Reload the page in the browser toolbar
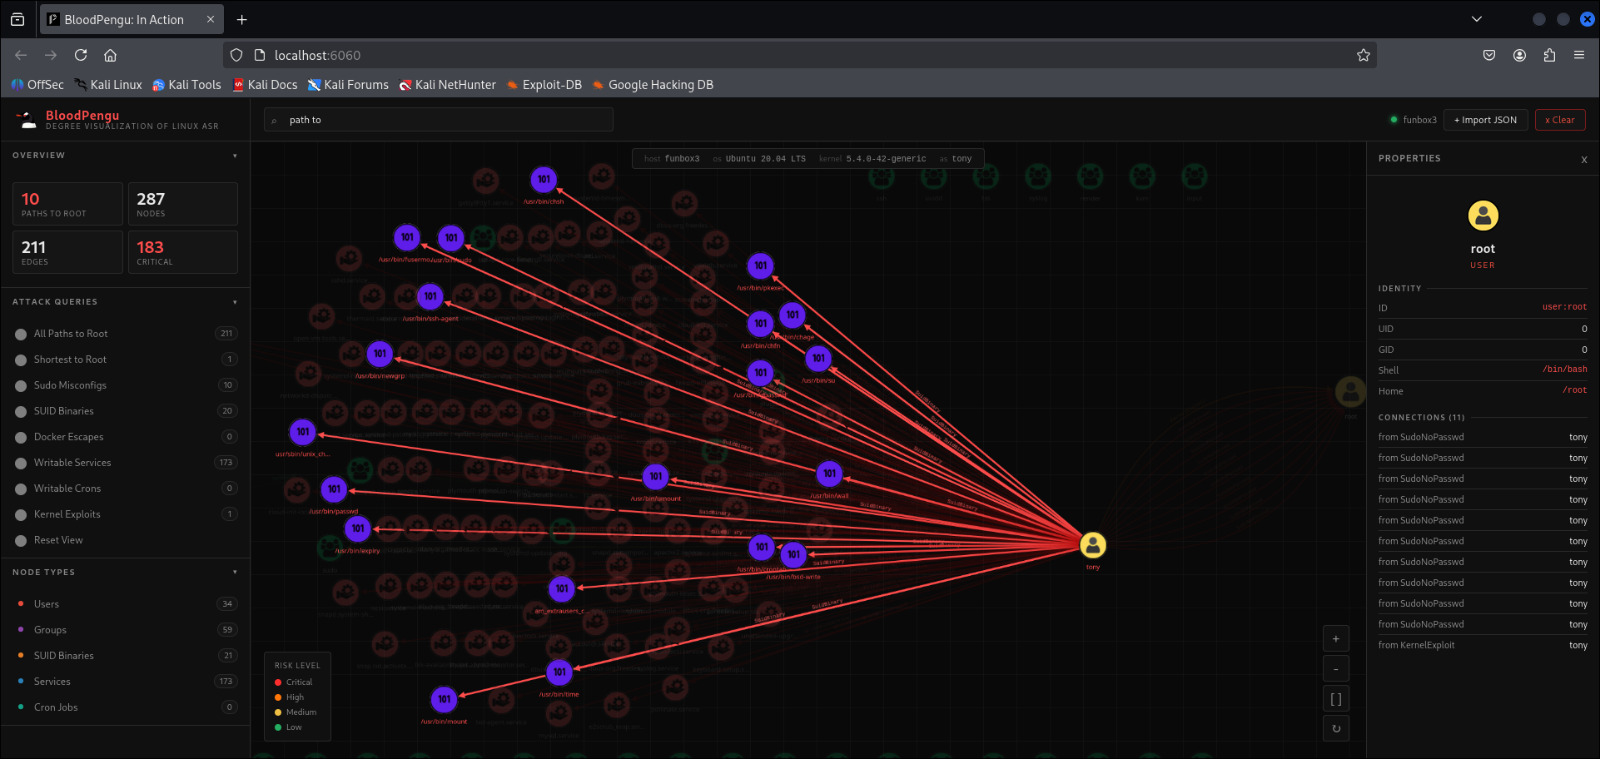1600x759 pixels. pos(81,55)
